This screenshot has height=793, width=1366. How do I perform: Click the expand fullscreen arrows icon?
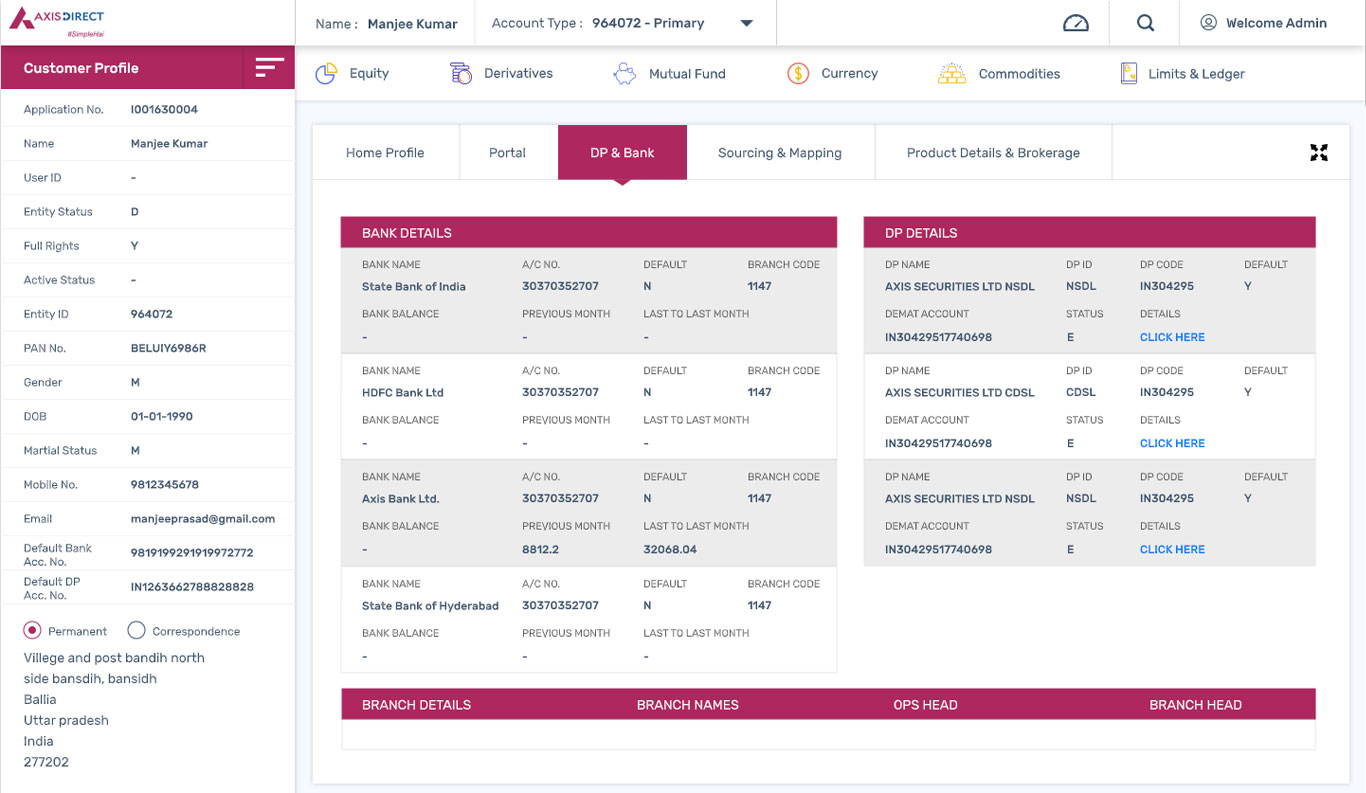(1319, 152)
